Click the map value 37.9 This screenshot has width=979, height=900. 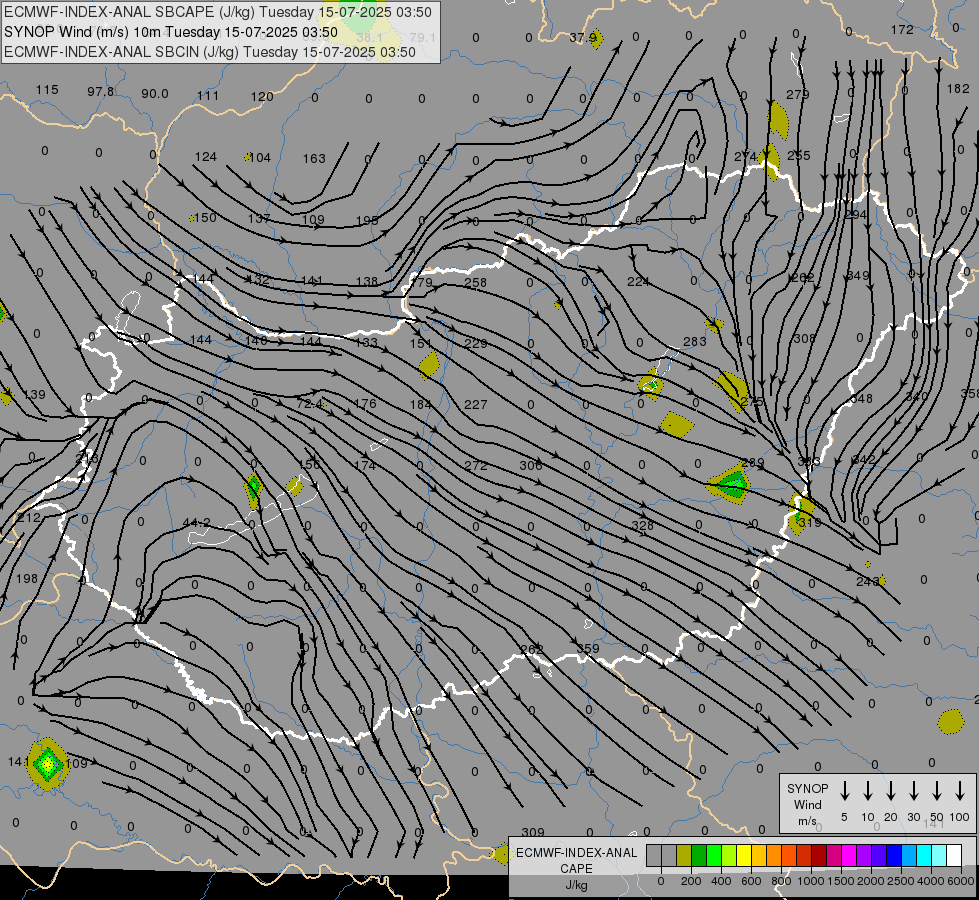tap(583, 38)
